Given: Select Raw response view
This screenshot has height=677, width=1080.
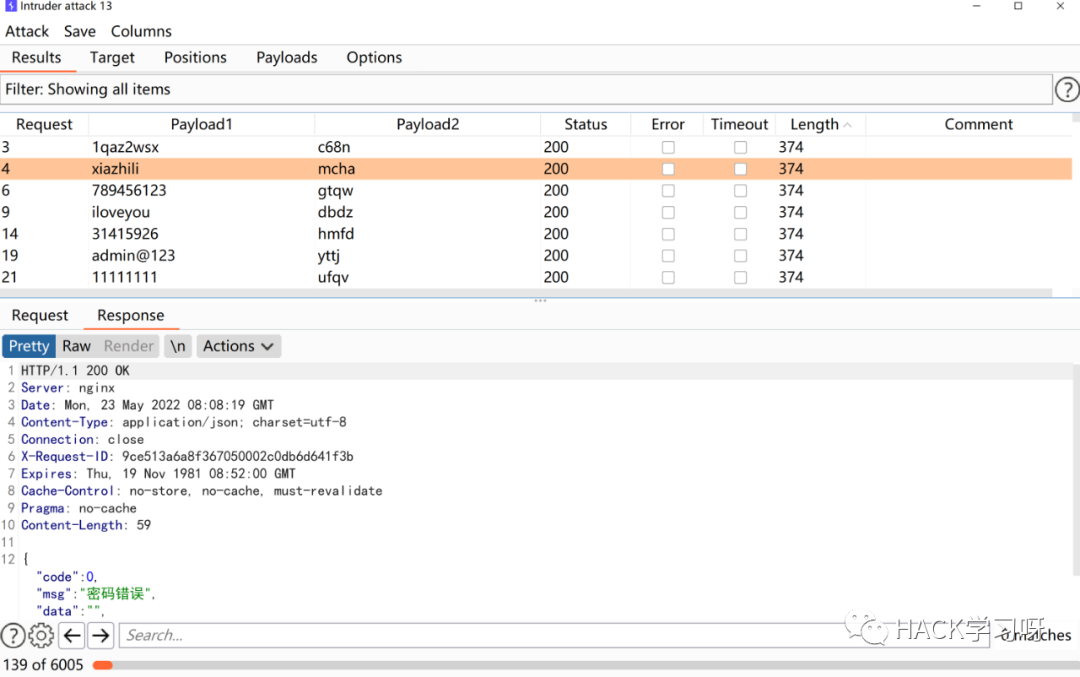Looking at the screenshot, I should click(x=76, y=346).
